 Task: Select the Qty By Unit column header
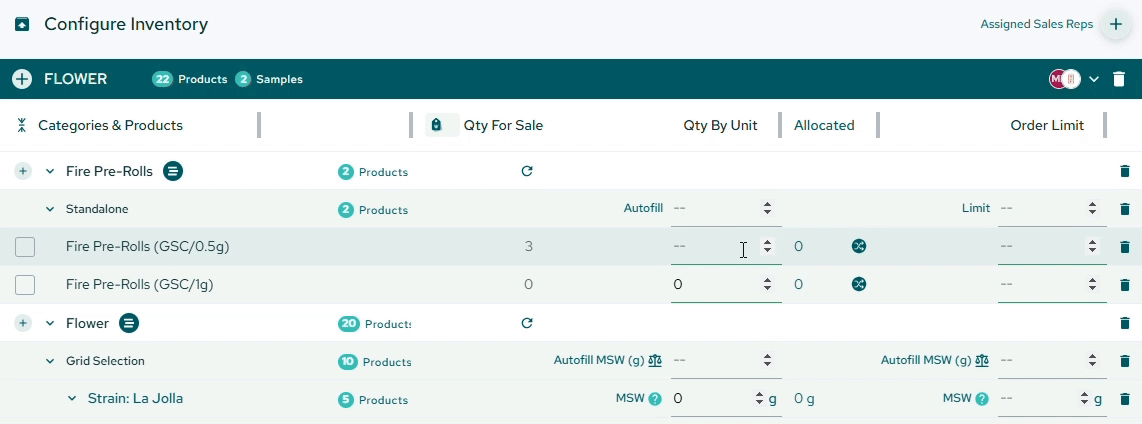click(x=720, y=125)
